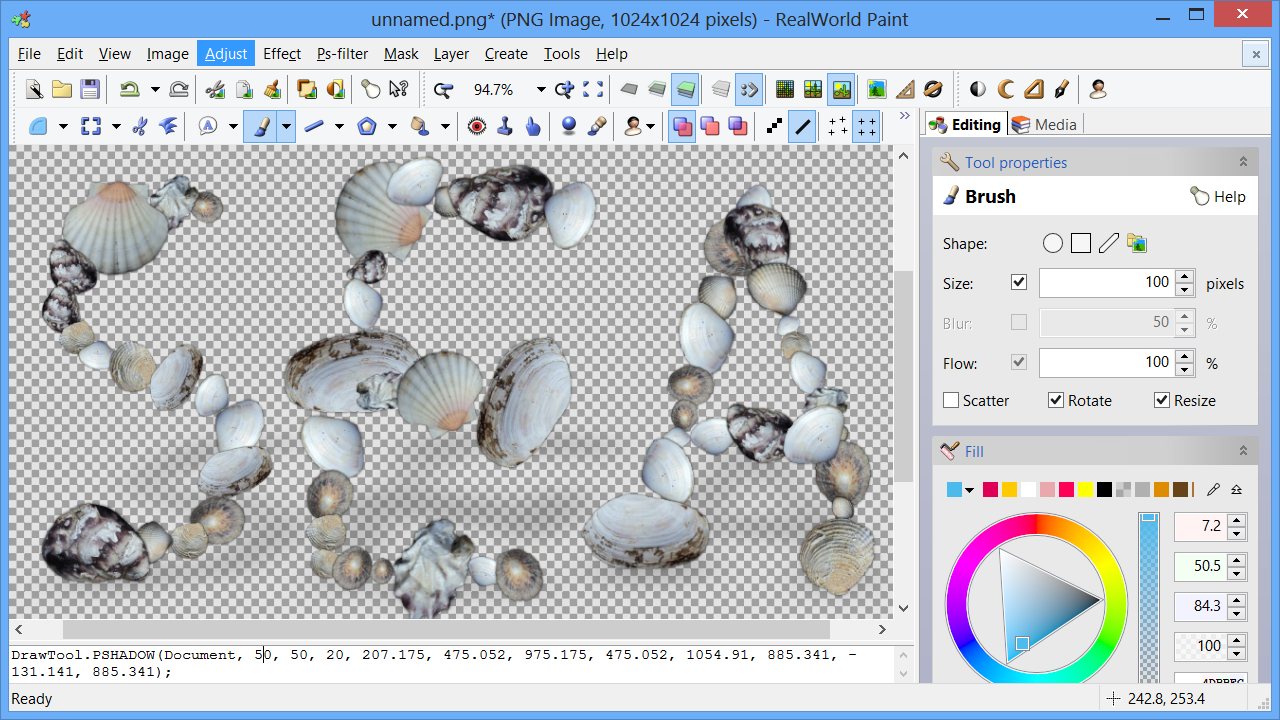
Task: Click the vertical alpha slider
Action: pyautogui.click(x=1148, y=598)
